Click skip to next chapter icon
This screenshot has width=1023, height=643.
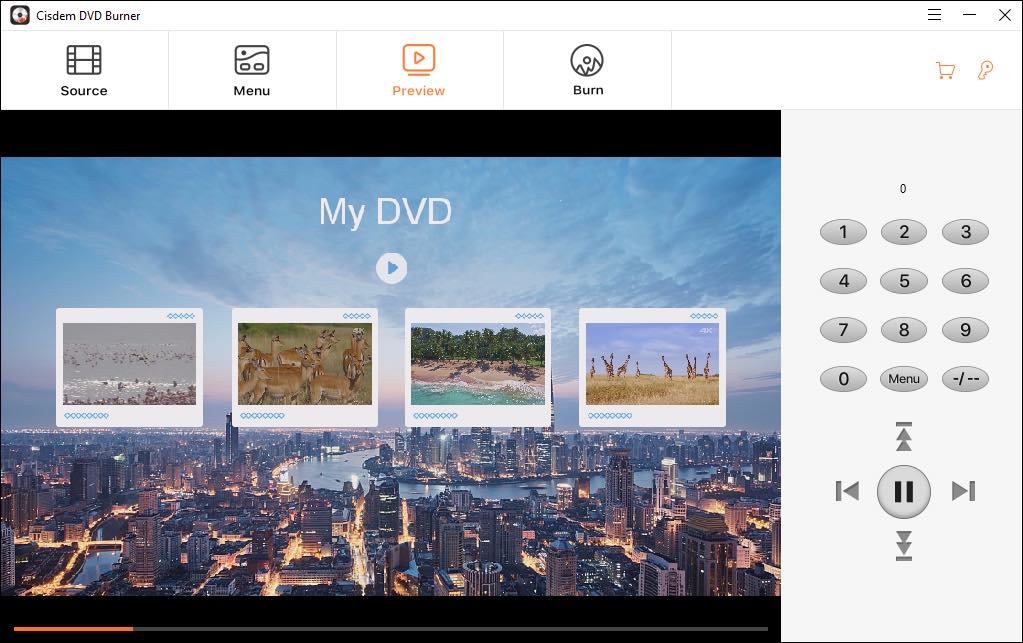click(x=963, y=491)
